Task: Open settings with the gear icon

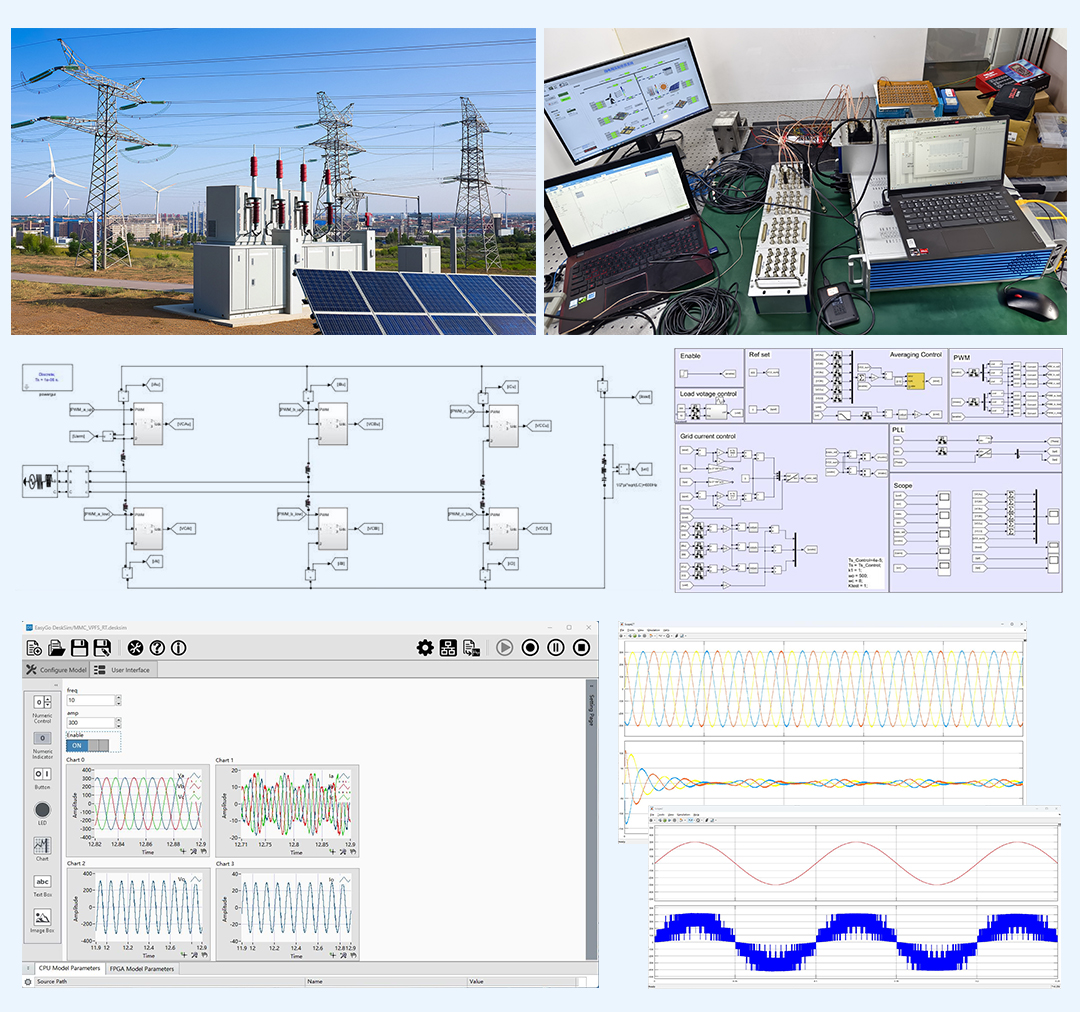Action: [x=425, y=648]
